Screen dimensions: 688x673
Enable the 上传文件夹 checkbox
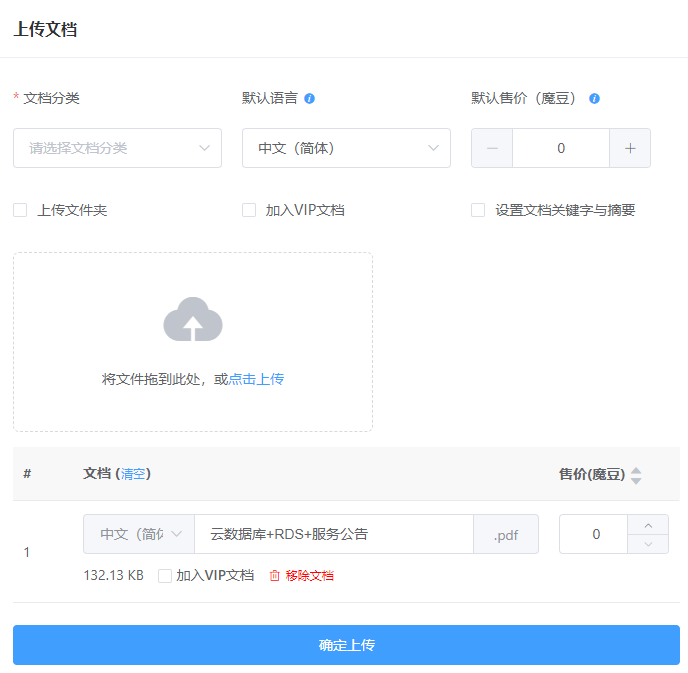(x=20, y=210)
